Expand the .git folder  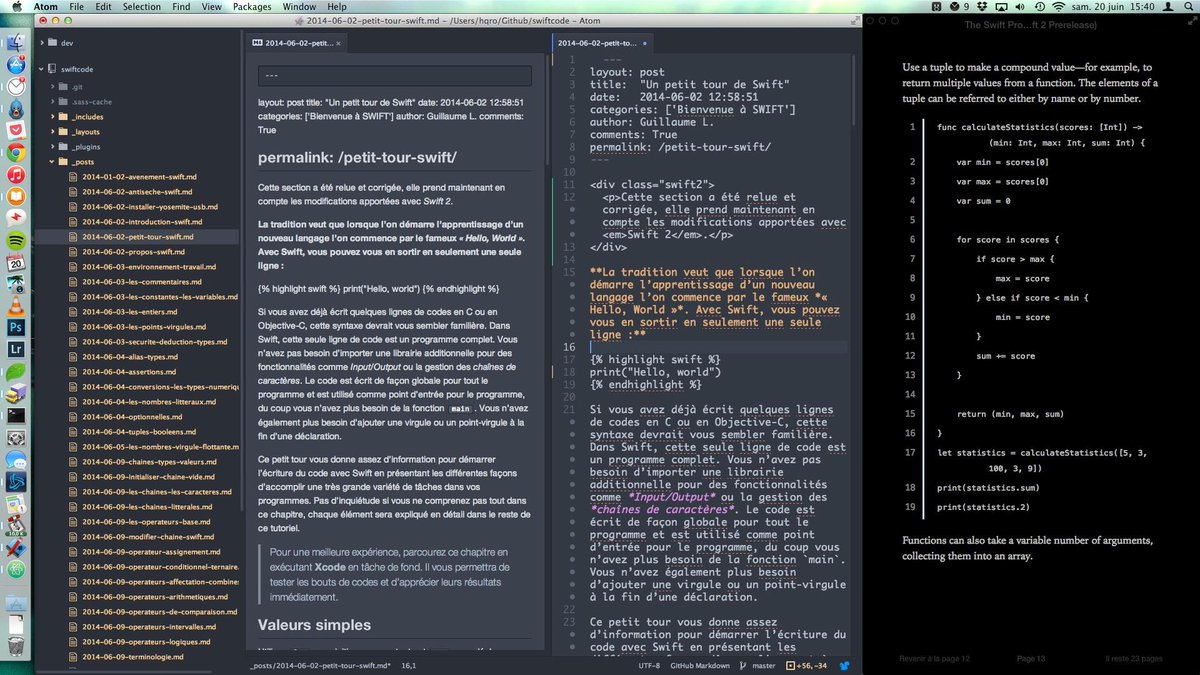(x=52, y=86)
